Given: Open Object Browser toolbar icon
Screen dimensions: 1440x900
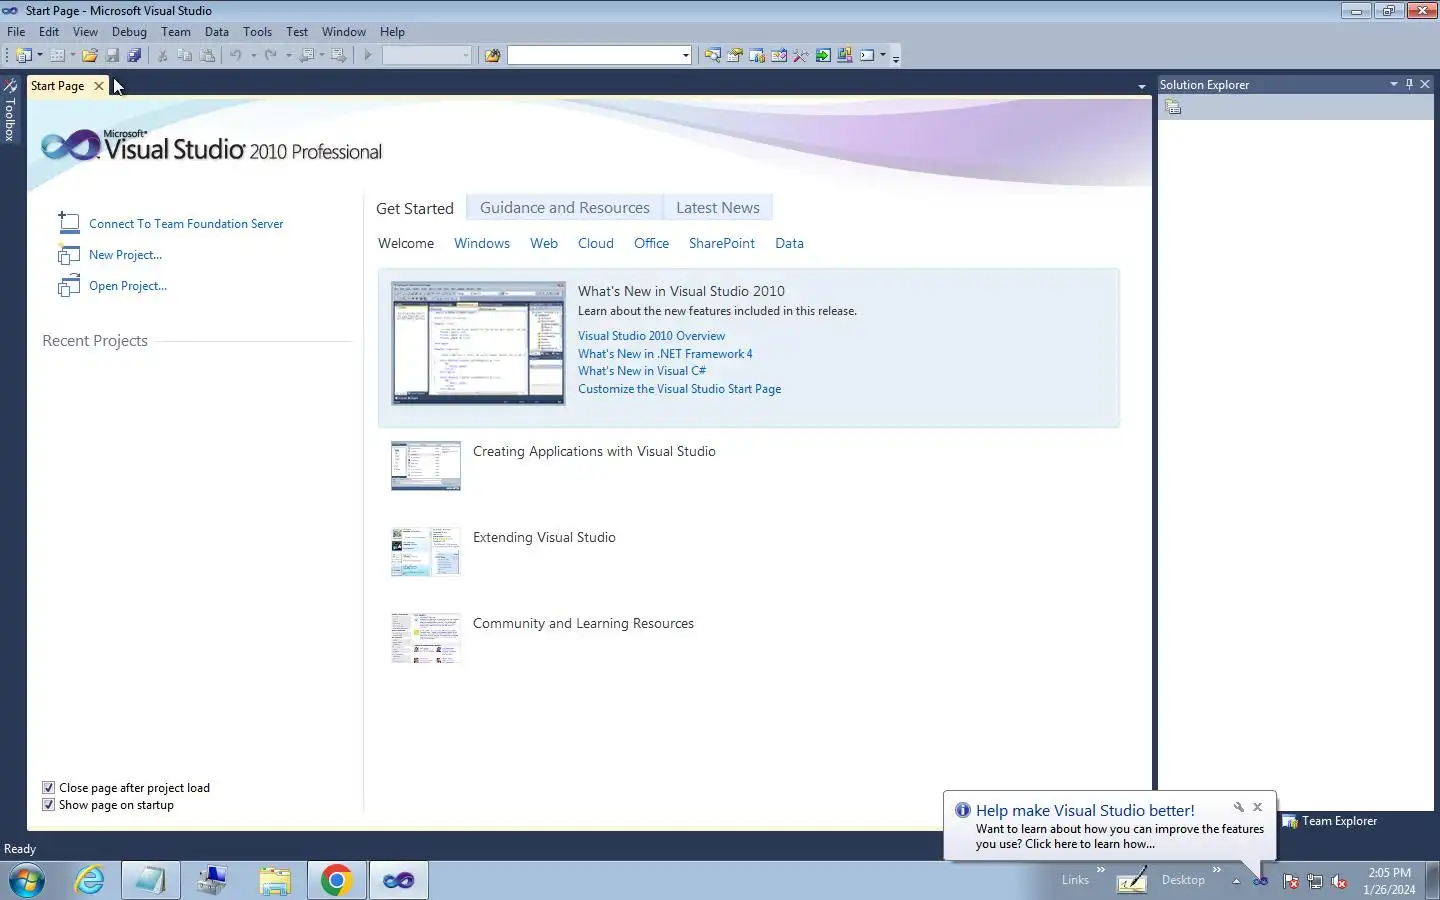Looking at the screenshot, I should [x=779, y=55].
